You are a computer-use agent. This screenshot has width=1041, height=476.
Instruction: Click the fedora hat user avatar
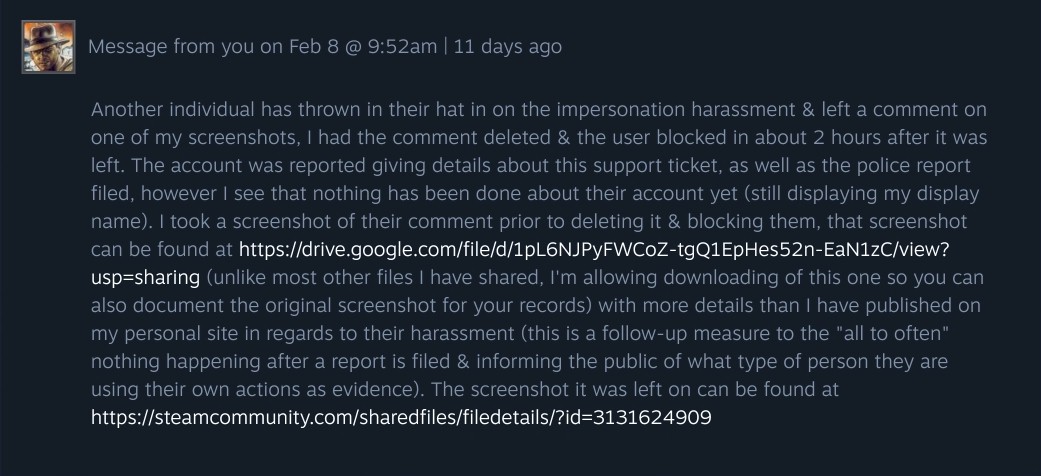coord(48,46)
